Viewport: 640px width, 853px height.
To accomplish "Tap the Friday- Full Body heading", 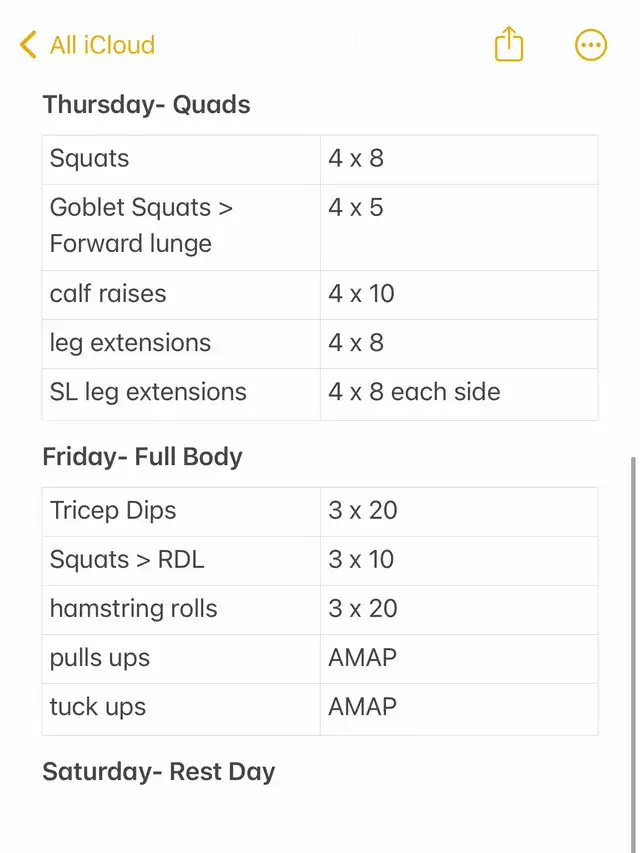I will point(142,457).
